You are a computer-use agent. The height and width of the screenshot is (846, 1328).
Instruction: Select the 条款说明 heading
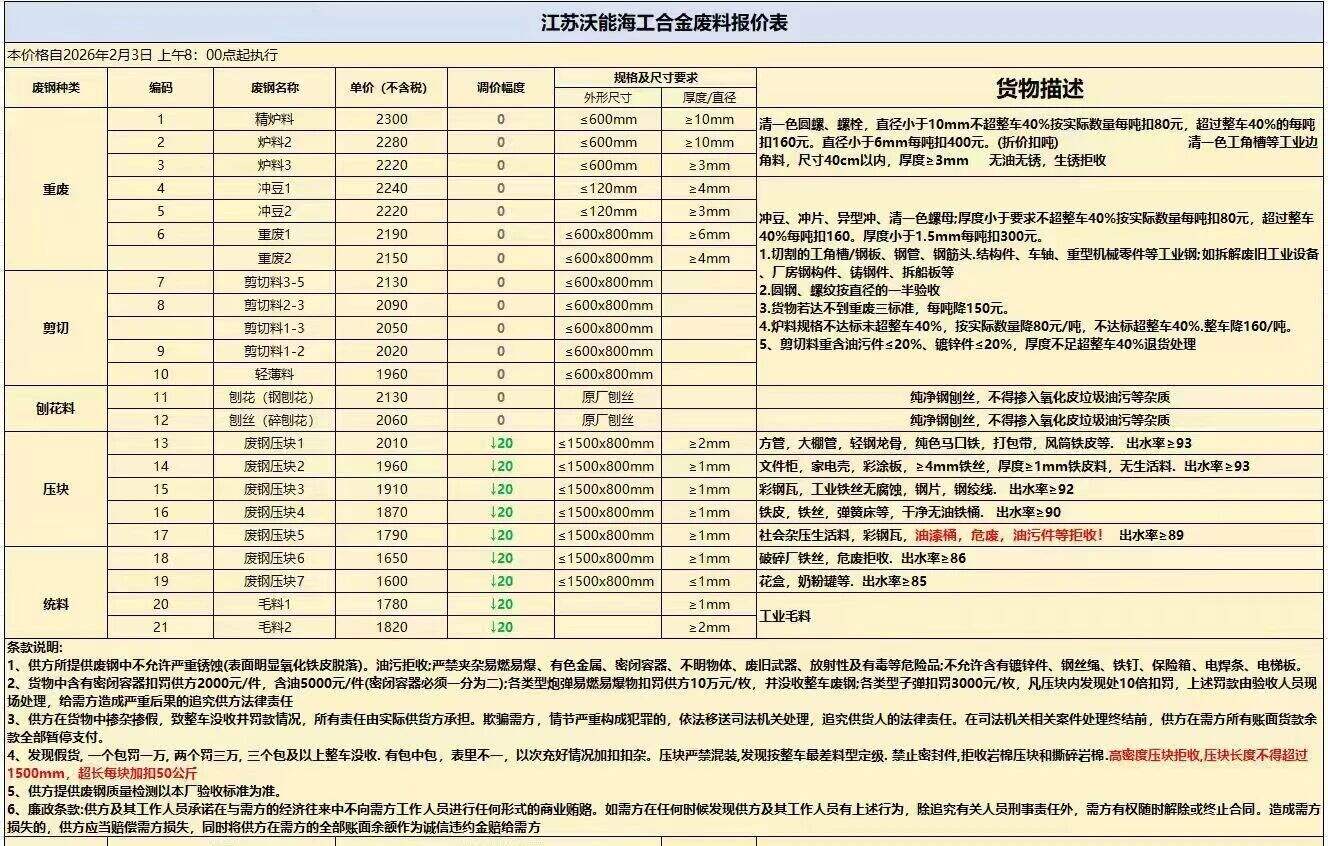click(x=35, y=648)
